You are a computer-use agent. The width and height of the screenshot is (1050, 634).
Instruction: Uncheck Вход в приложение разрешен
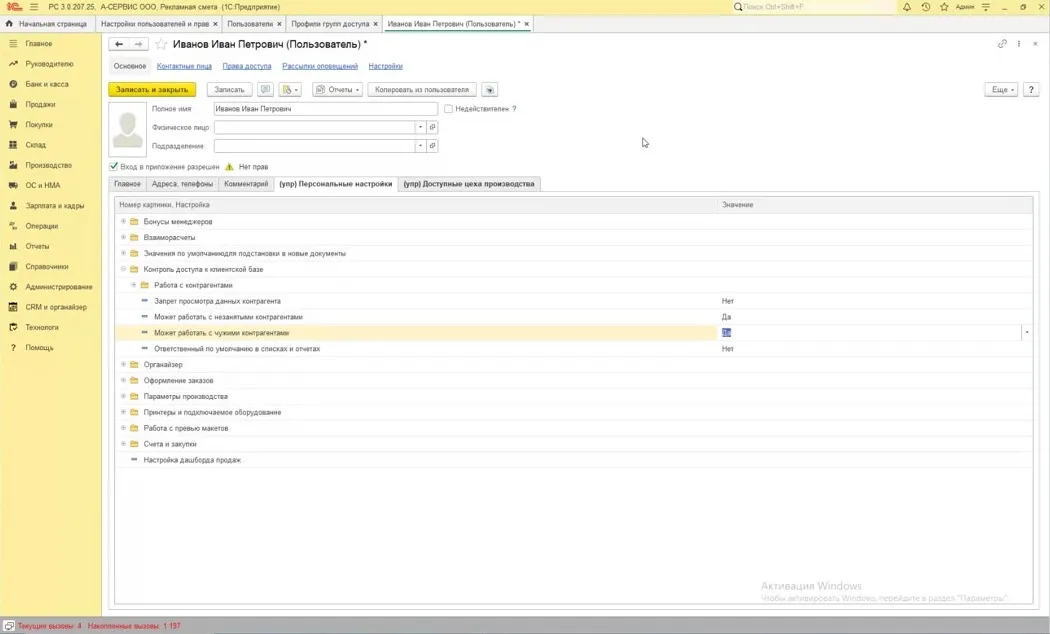pyautogui.click(x=114, y=167)
